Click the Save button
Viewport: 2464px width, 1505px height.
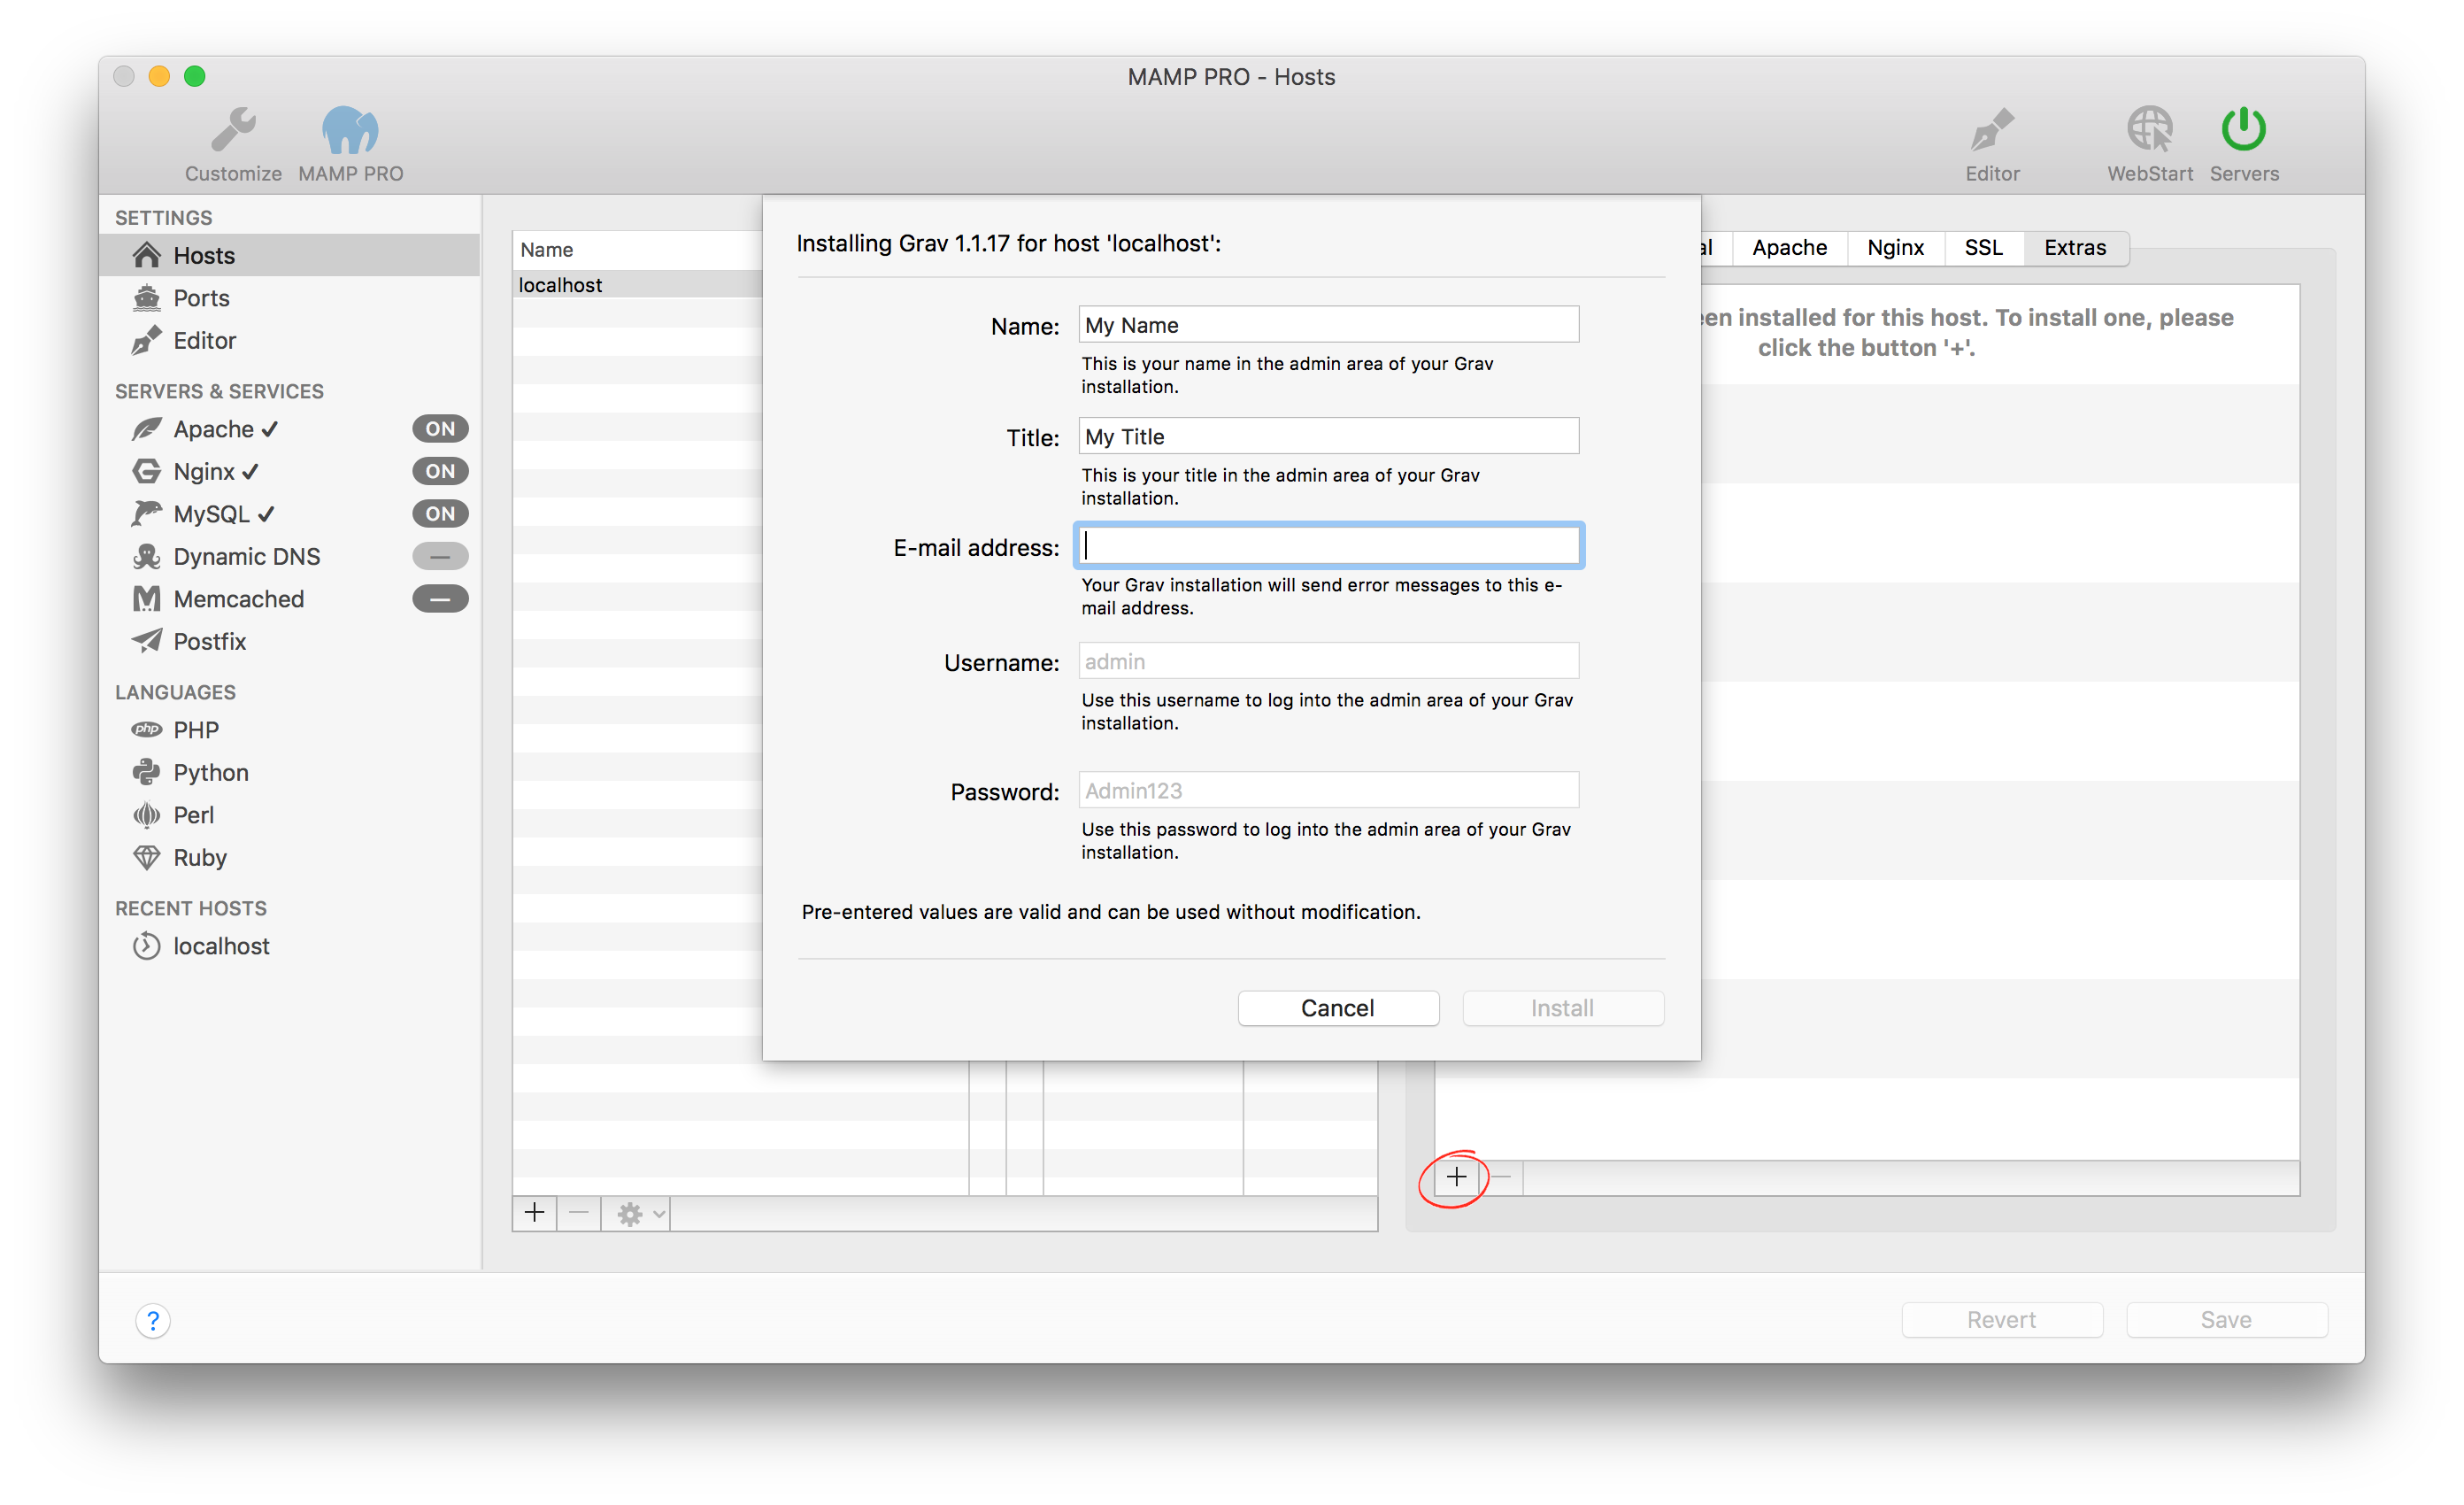(2226, 1319)
